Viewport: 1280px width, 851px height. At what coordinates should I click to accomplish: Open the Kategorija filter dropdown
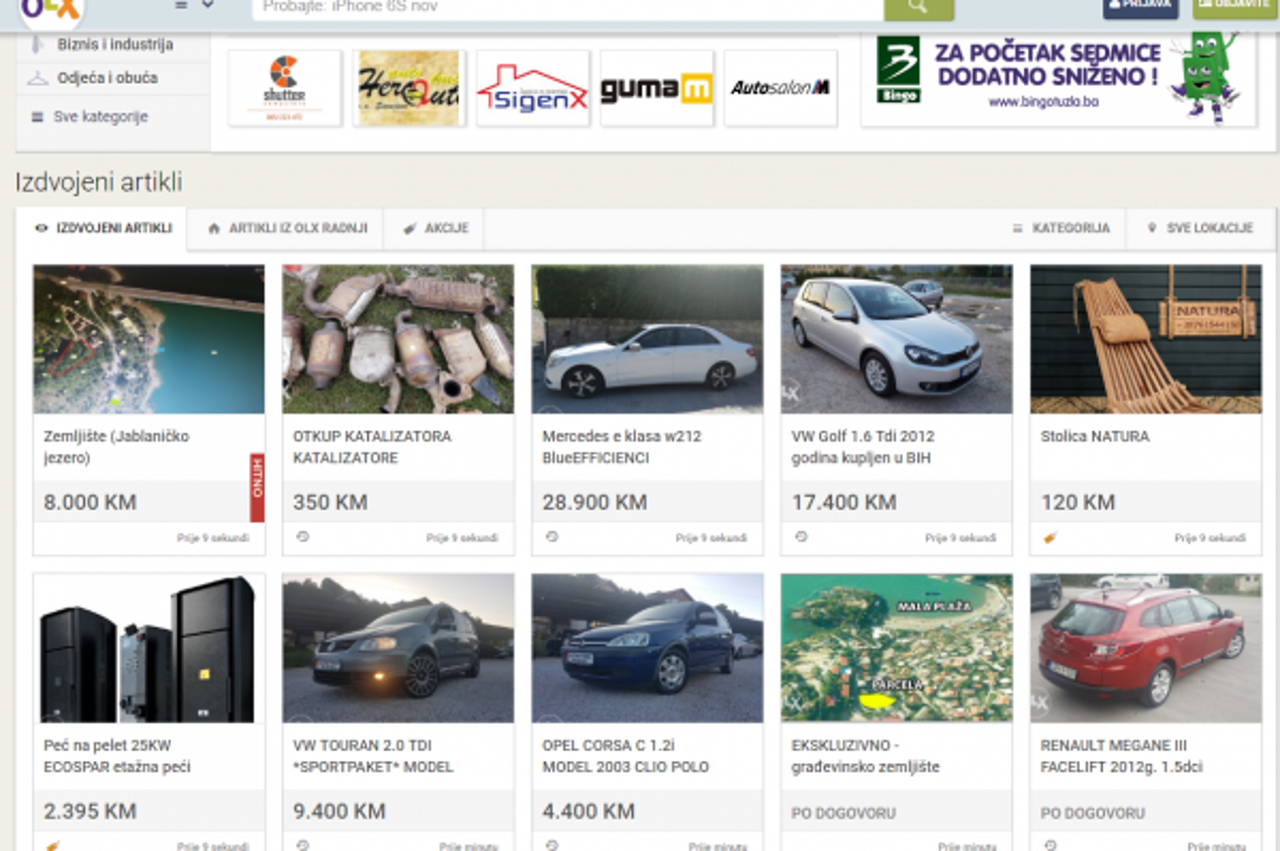(x=1061, y=228)
